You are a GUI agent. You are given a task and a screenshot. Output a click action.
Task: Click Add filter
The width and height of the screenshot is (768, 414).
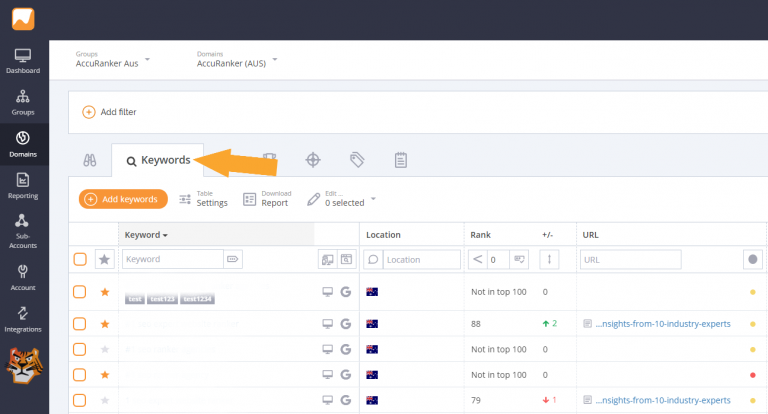click(109, 112)
